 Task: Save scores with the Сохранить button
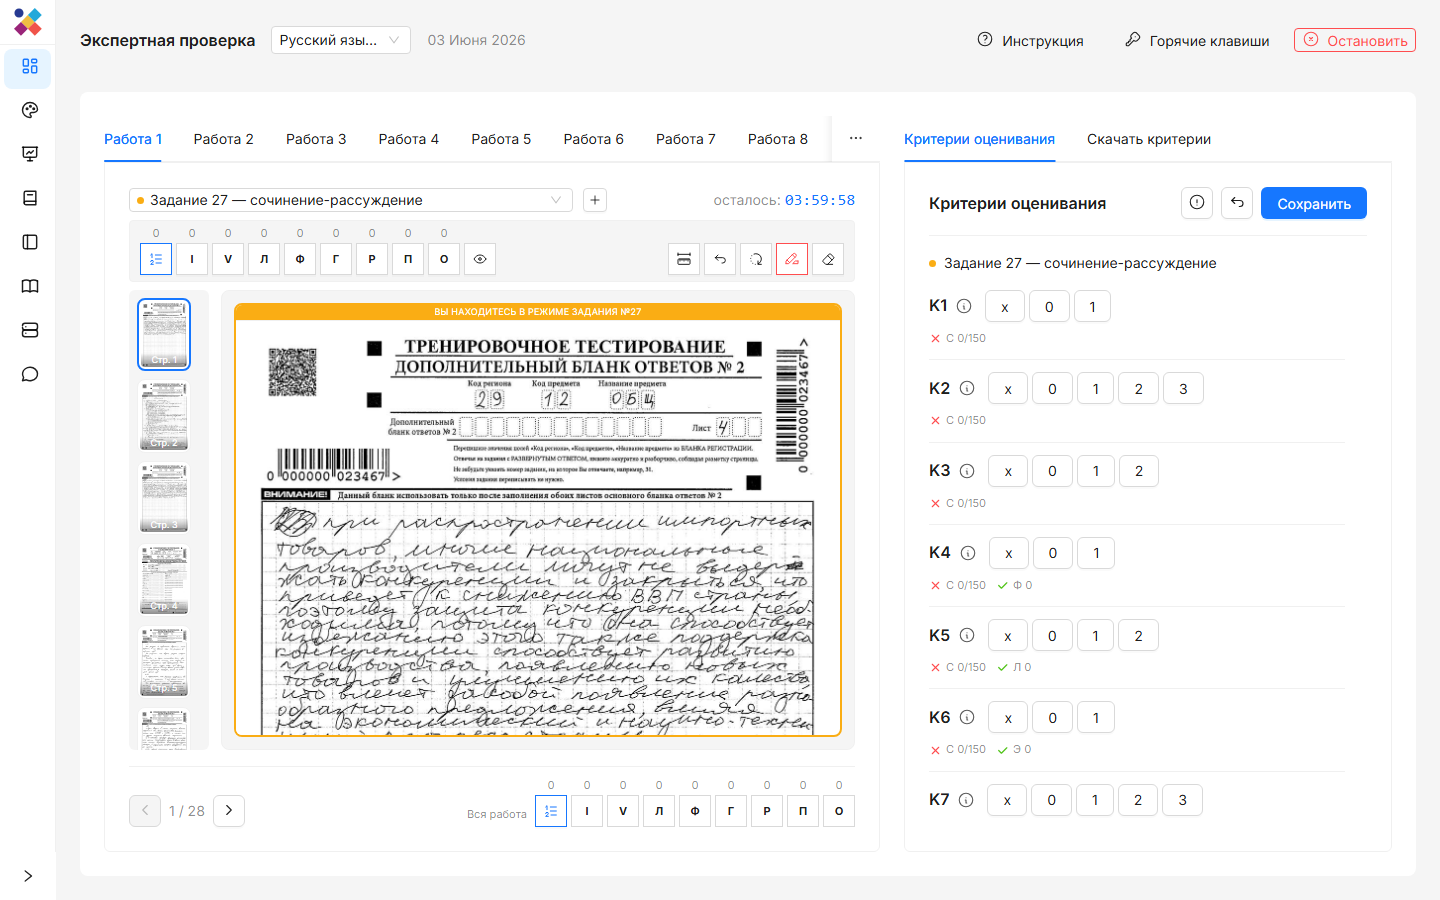coord(1314,203)
